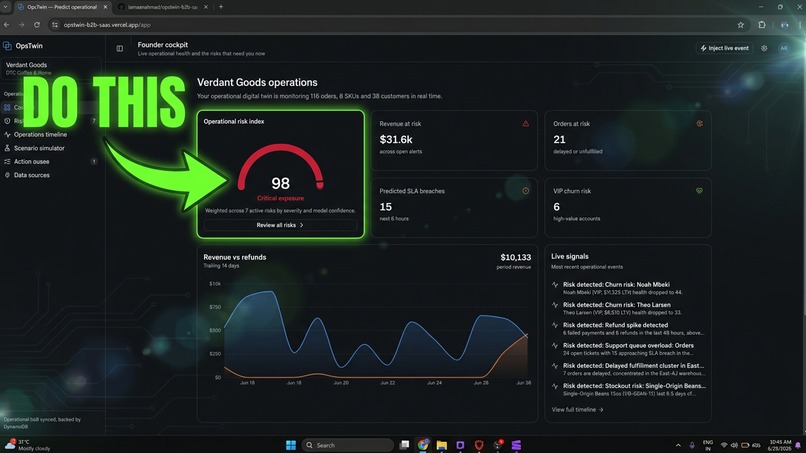The width and height of the screenshot is (806, 453).
Task: Click pulse icon beside Noah Mbeki signal
Action: pos(555,284)
